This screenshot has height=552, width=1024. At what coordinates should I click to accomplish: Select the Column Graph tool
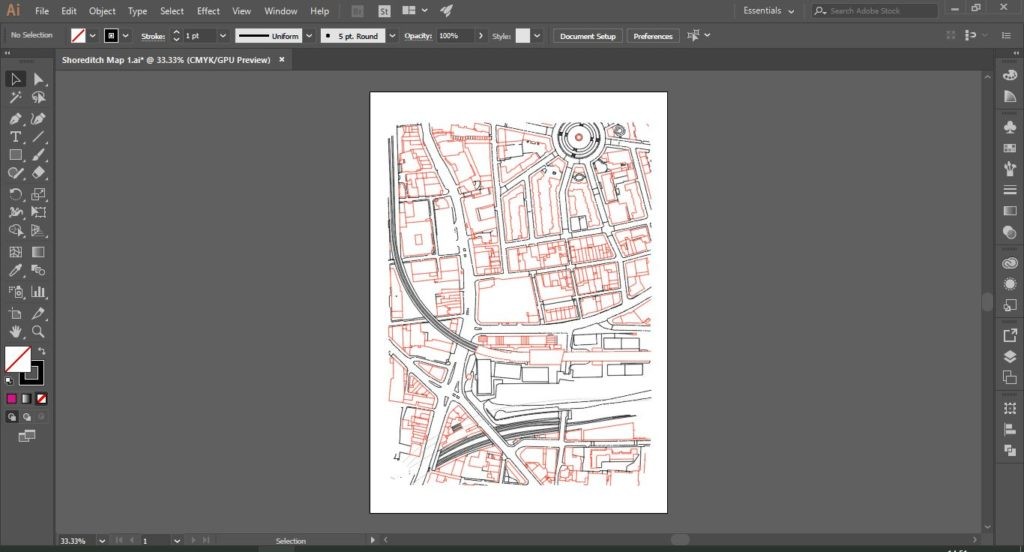[39, 291]
